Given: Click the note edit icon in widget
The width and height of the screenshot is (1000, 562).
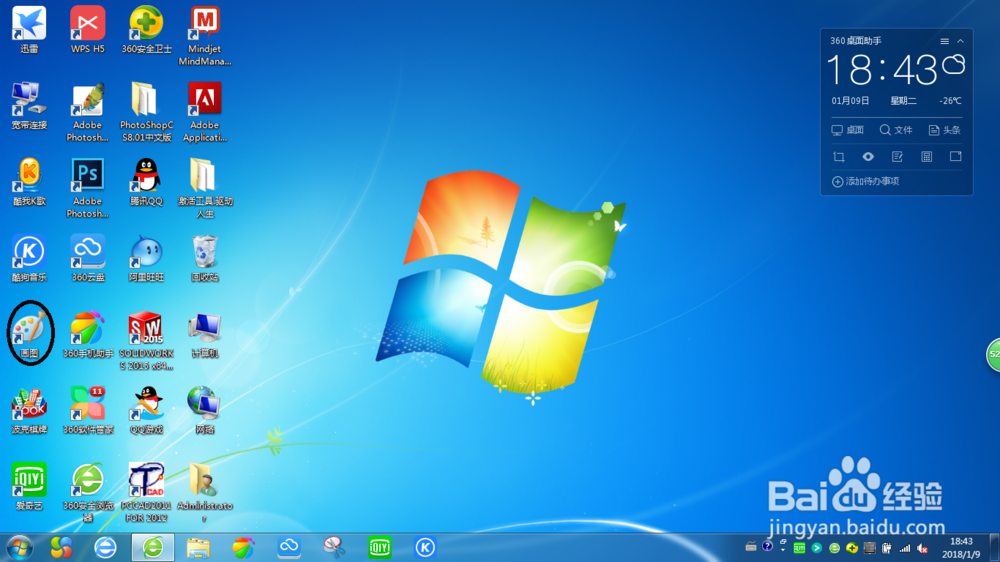Looking at the screenshot, I should (897, 157).
